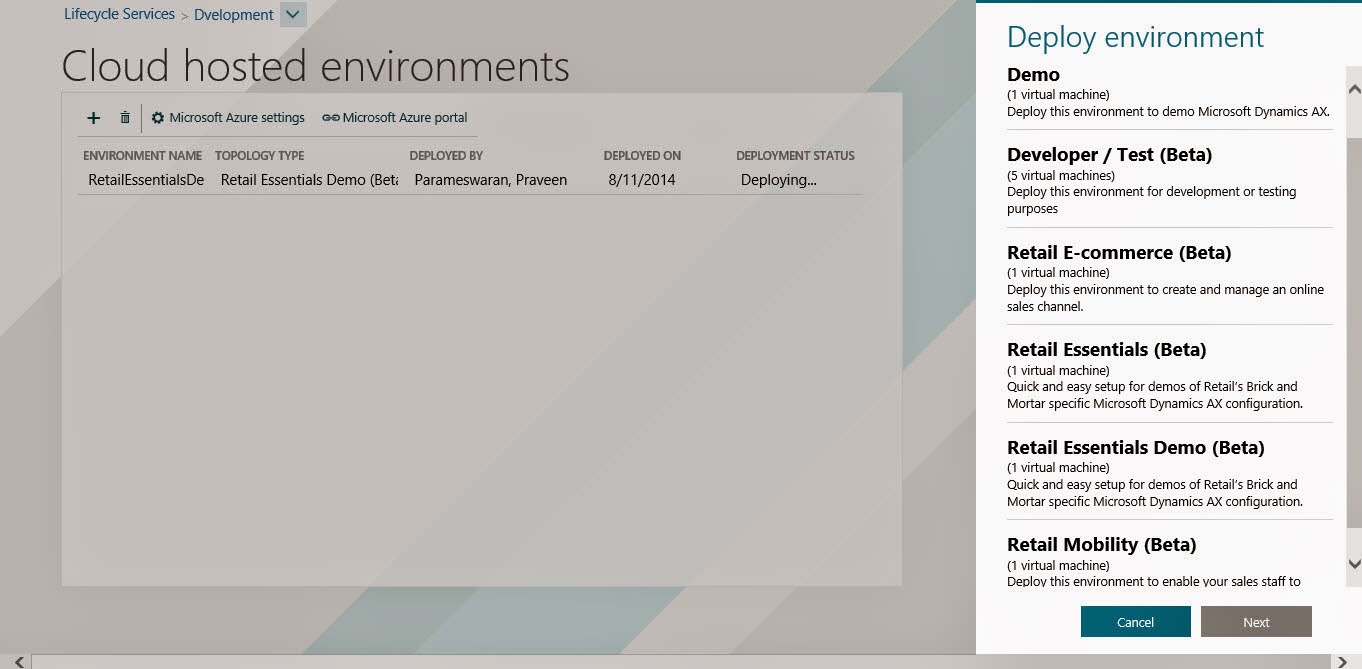Image resolution: width=1362 pixels, height=669 pixels.
Task: Click the panel scrollbar up arrow
Action: [x=1354, y=89]
